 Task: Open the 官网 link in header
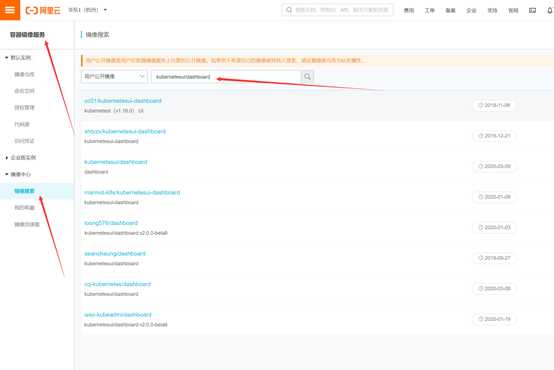pyautogui.click(x=513, y=11)
